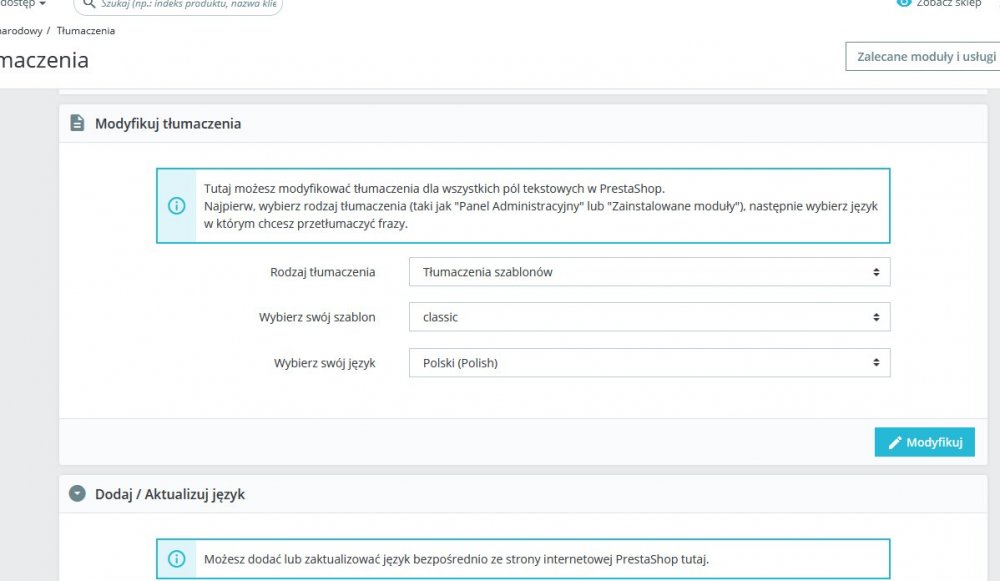Image resolution: width=1000 pixels, height=581 pixels.
Task: Open the Rodzaj tłumaczenia dropdown
Action: pyautogui.click(x=649, y=272)
